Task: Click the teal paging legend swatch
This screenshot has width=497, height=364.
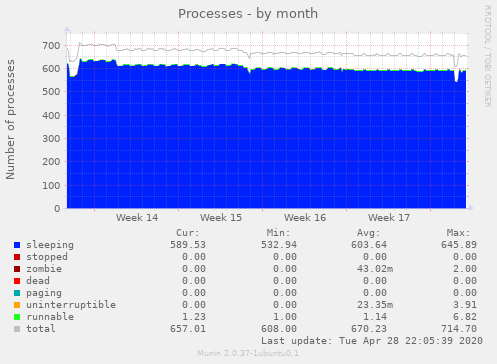Action: click(17, 293)
